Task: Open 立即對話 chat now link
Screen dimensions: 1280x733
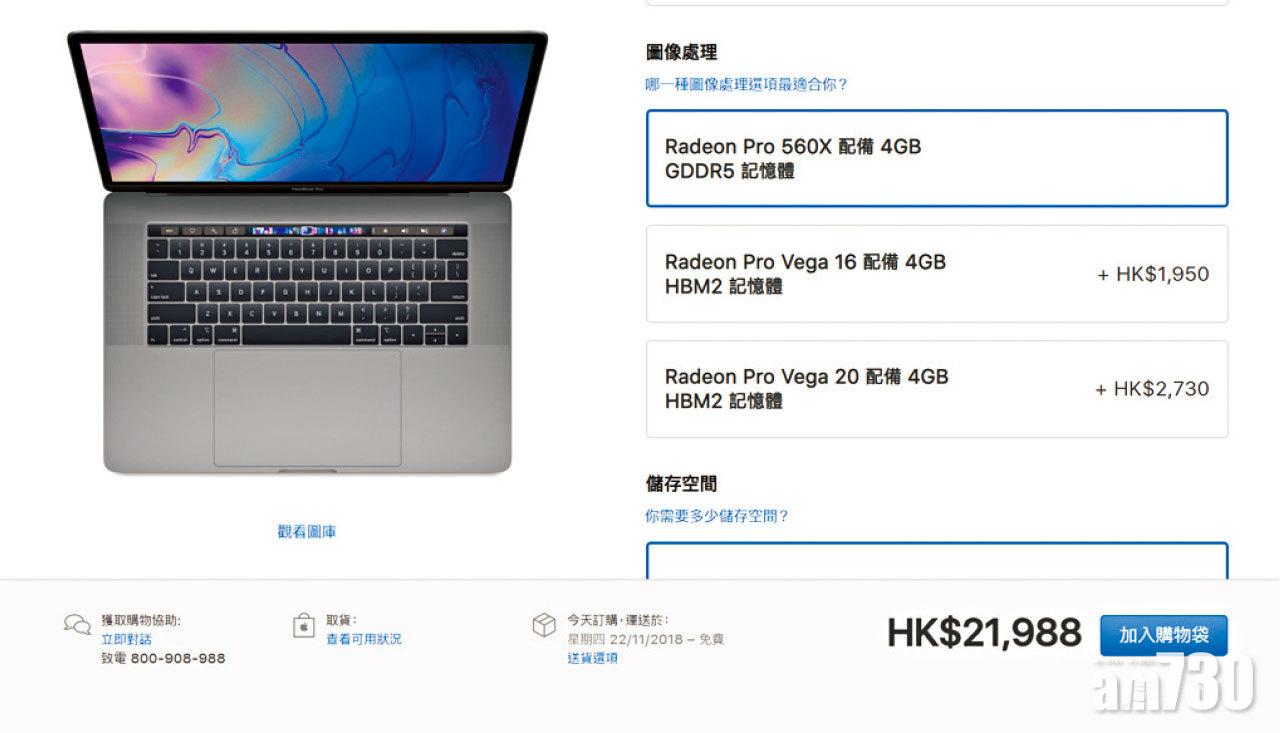Action: [x=127, y=639]
